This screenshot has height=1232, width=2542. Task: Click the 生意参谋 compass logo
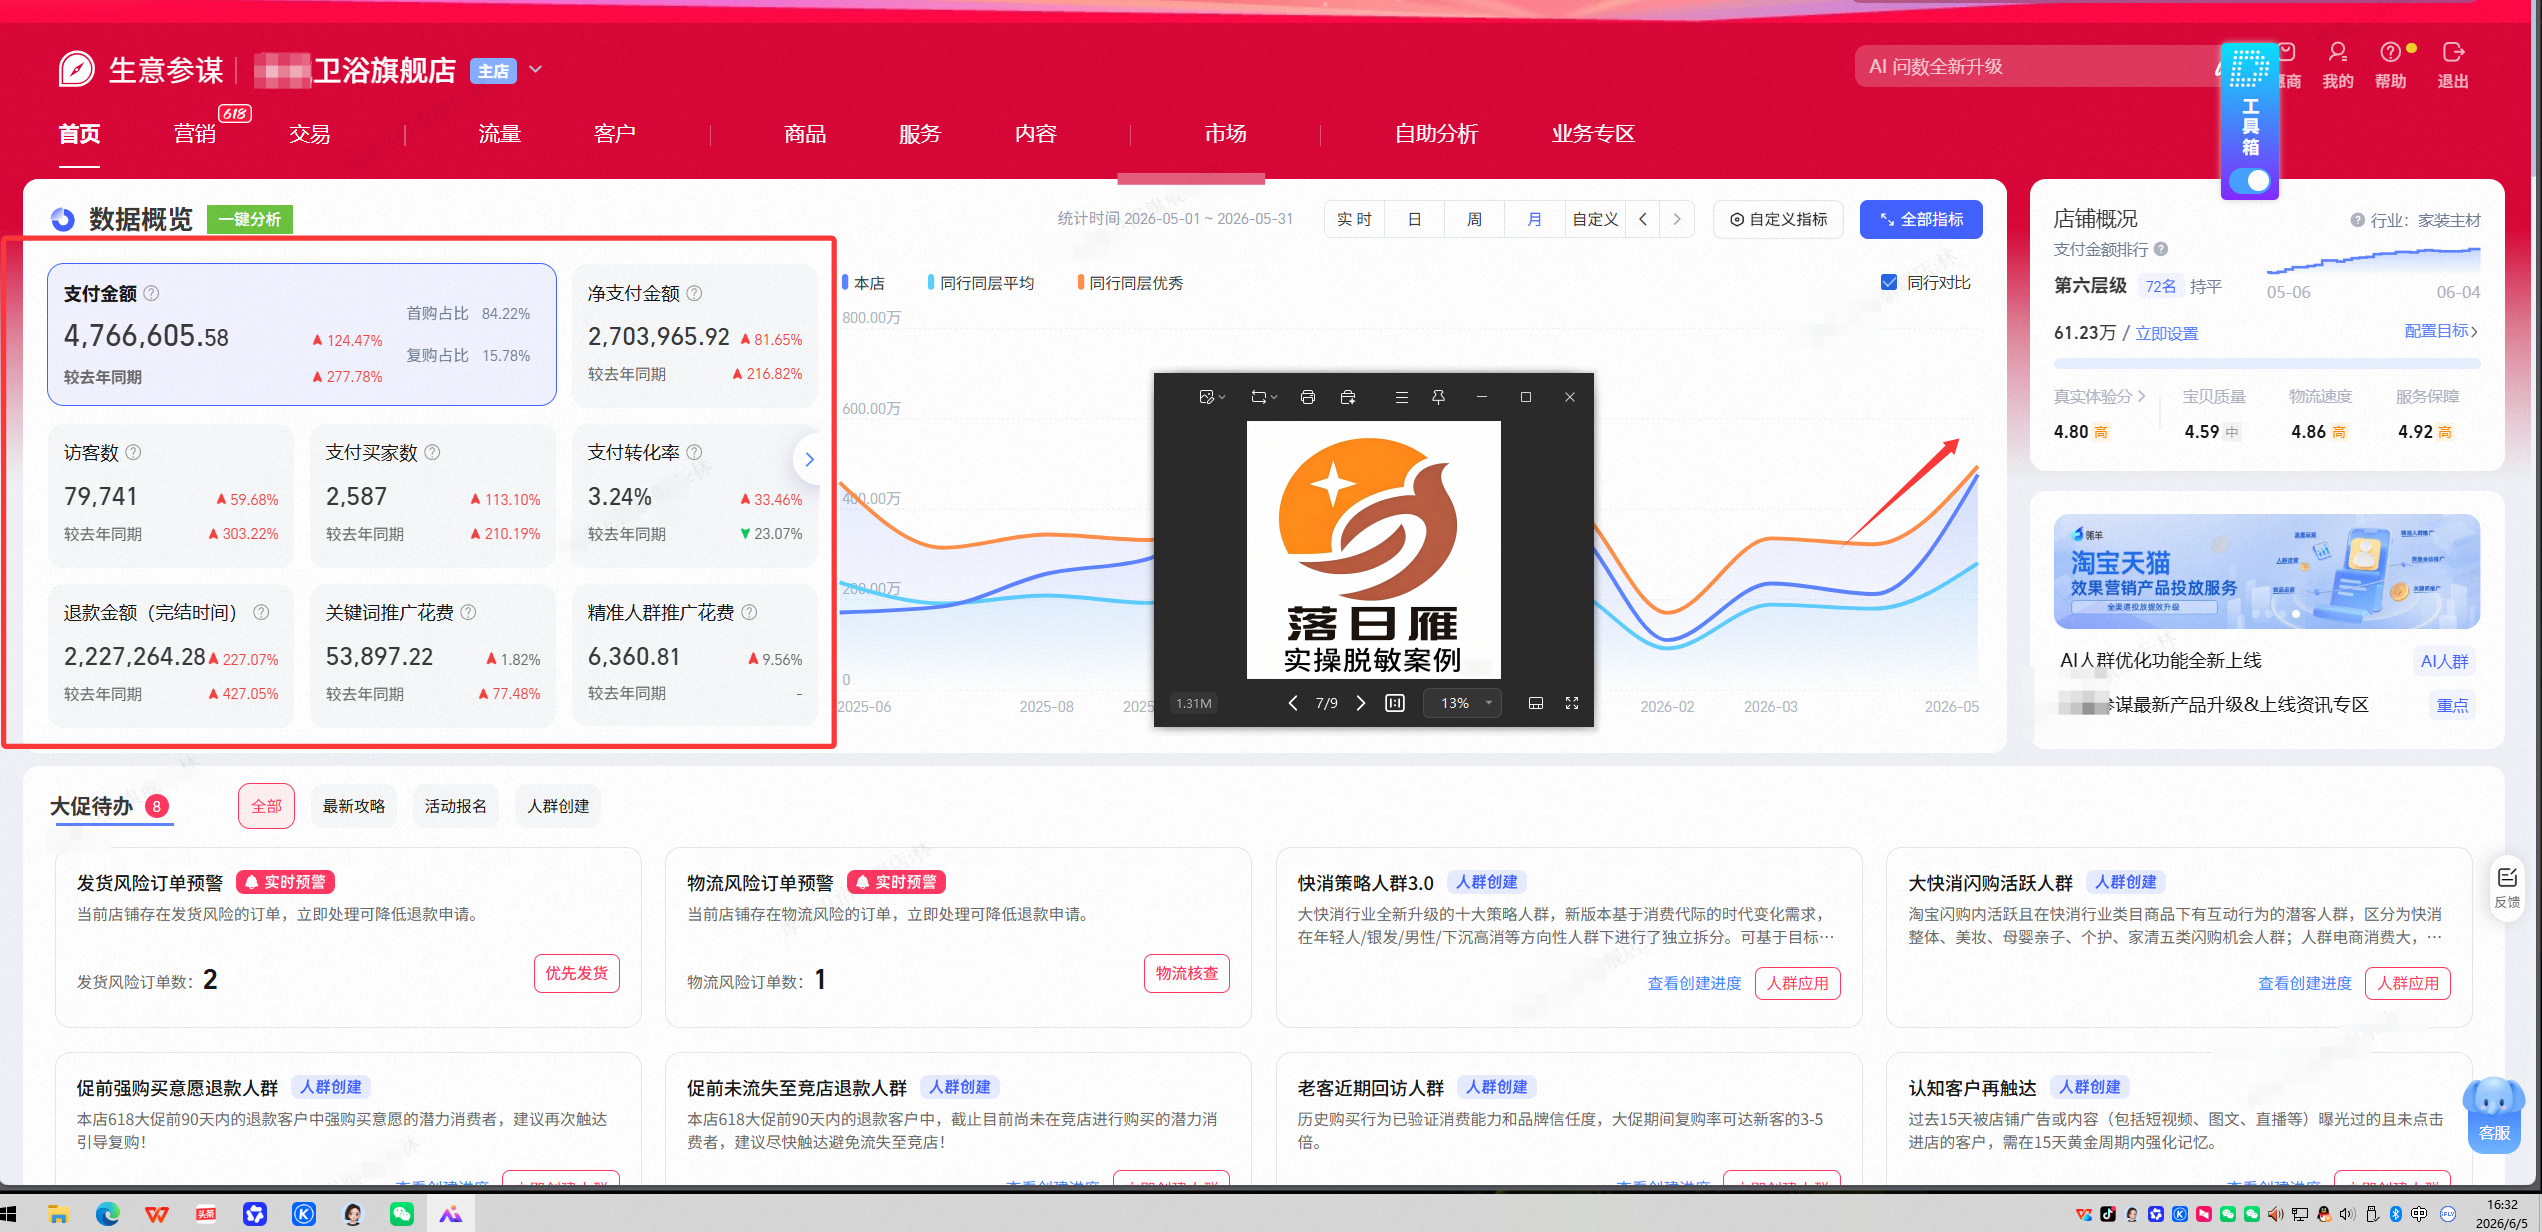(x=77, y=69)
